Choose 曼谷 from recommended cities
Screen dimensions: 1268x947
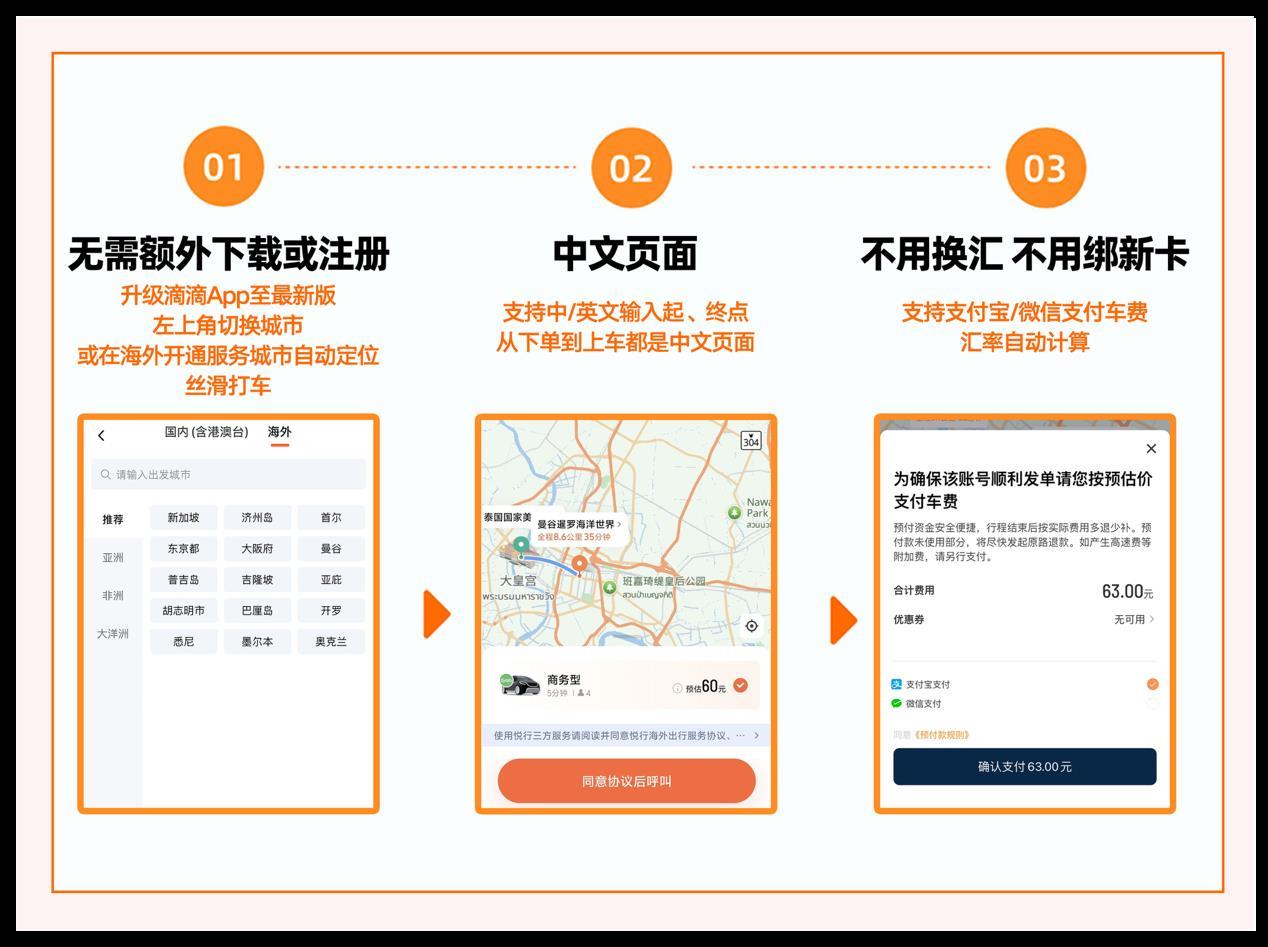(x=330, y=549)
